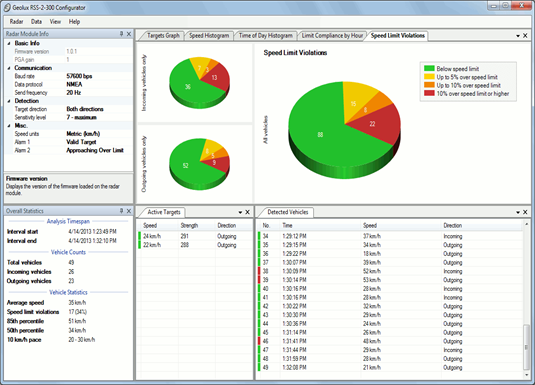Select detected vehicle row No. 34

point(390,236)
